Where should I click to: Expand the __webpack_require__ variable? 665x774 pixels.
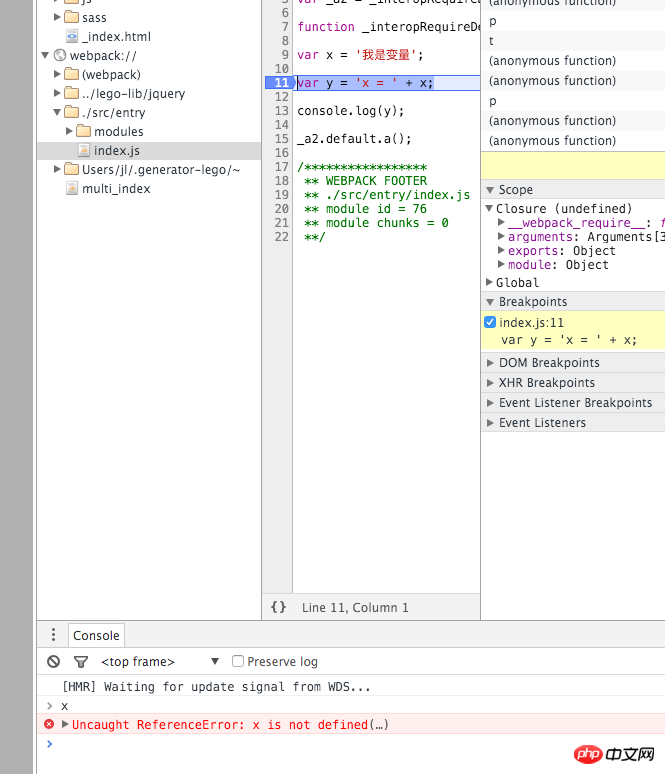point(501,223)
